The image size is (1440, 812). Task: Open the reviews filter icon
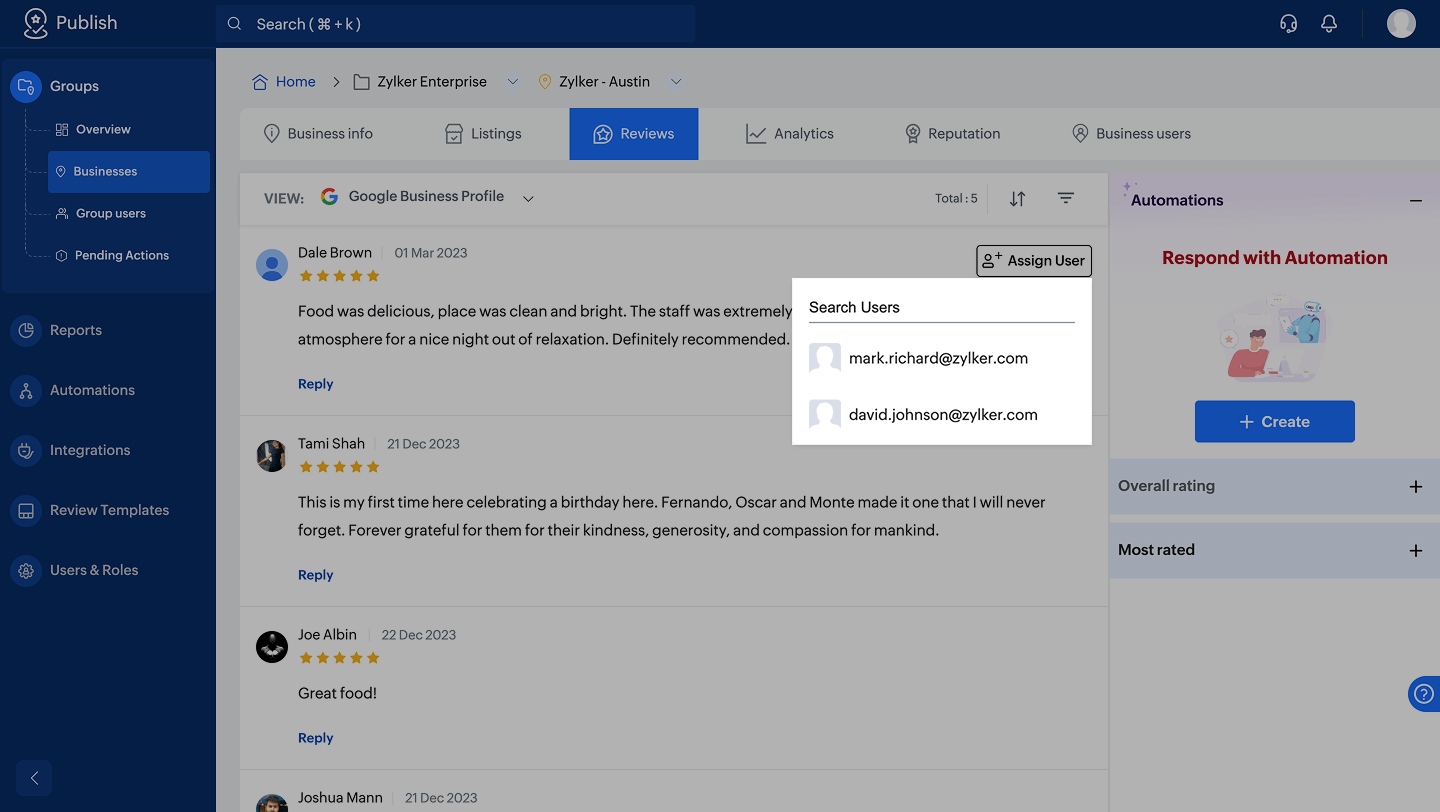coord(1066,198)
